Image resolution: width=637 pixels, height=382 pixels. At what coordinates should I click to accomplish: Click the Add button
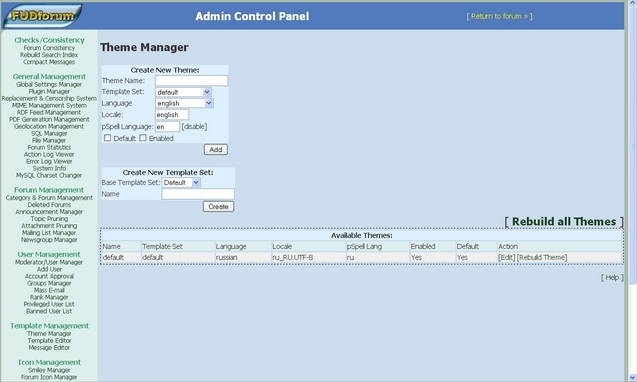216,150
